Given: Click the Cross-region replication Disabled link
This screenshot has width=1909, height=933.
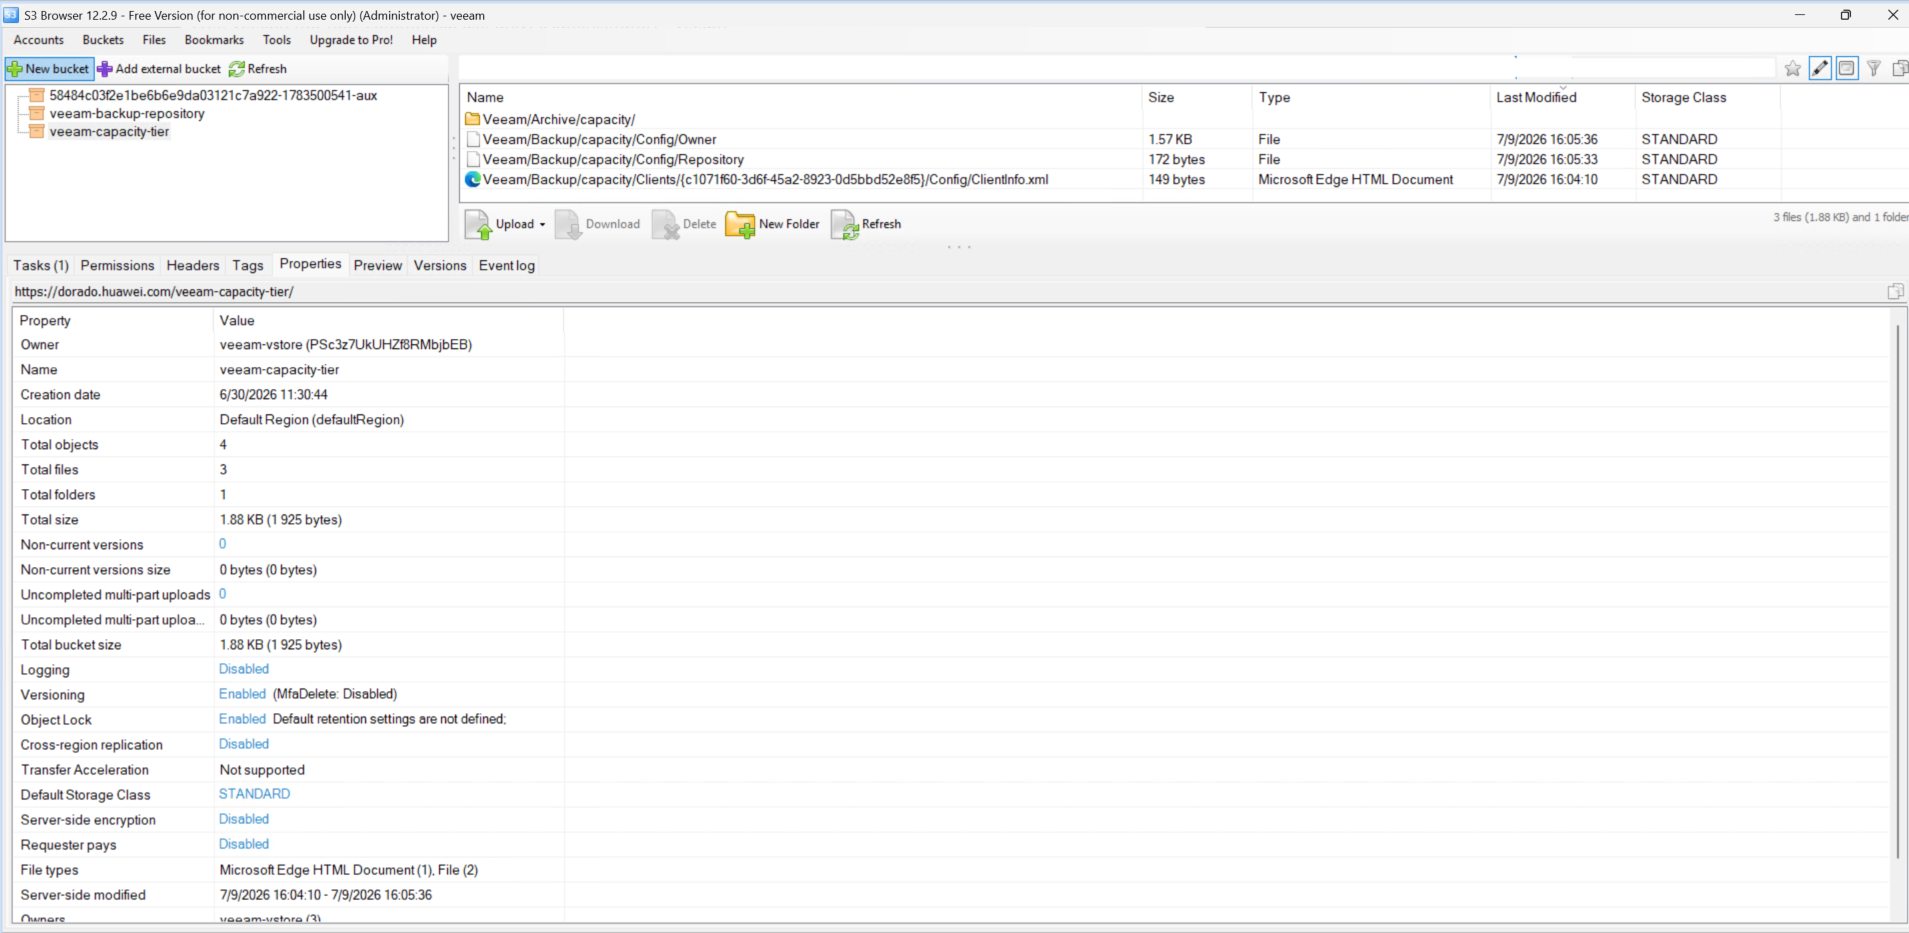Looking at the screenshot, I should (x=244, y=744).
